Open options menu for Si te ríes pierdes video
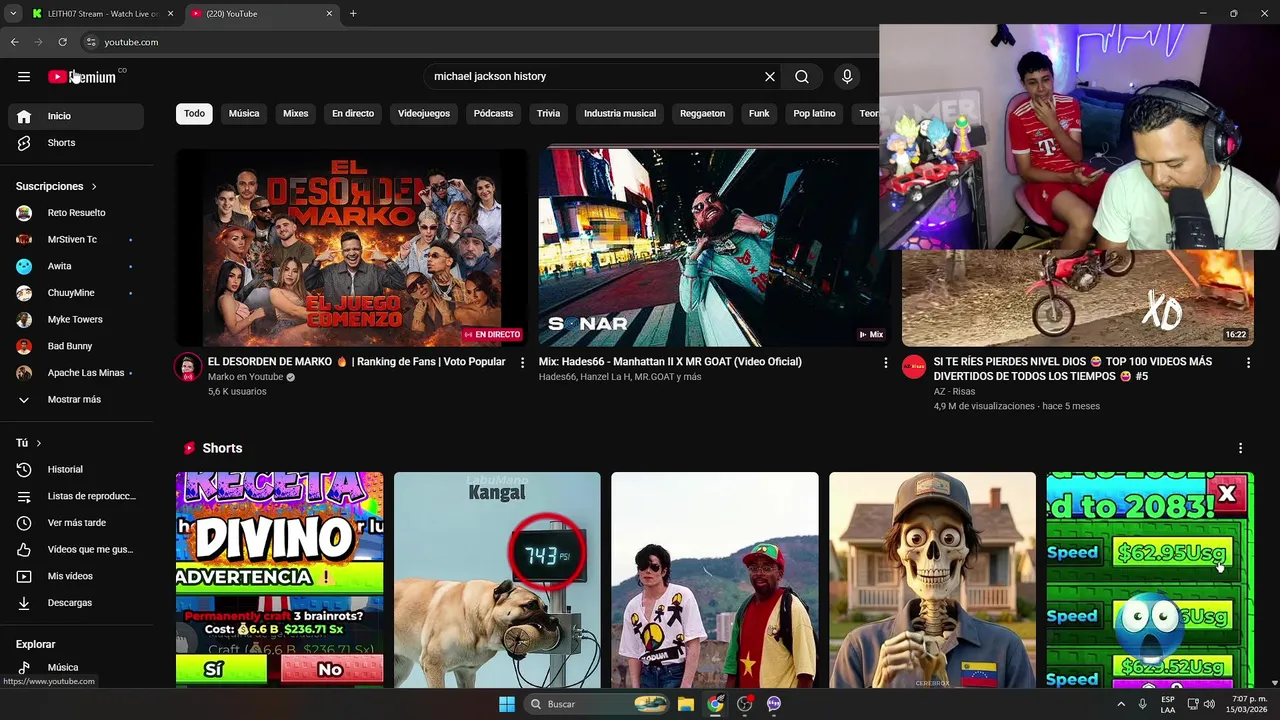 click(1248, 363)
